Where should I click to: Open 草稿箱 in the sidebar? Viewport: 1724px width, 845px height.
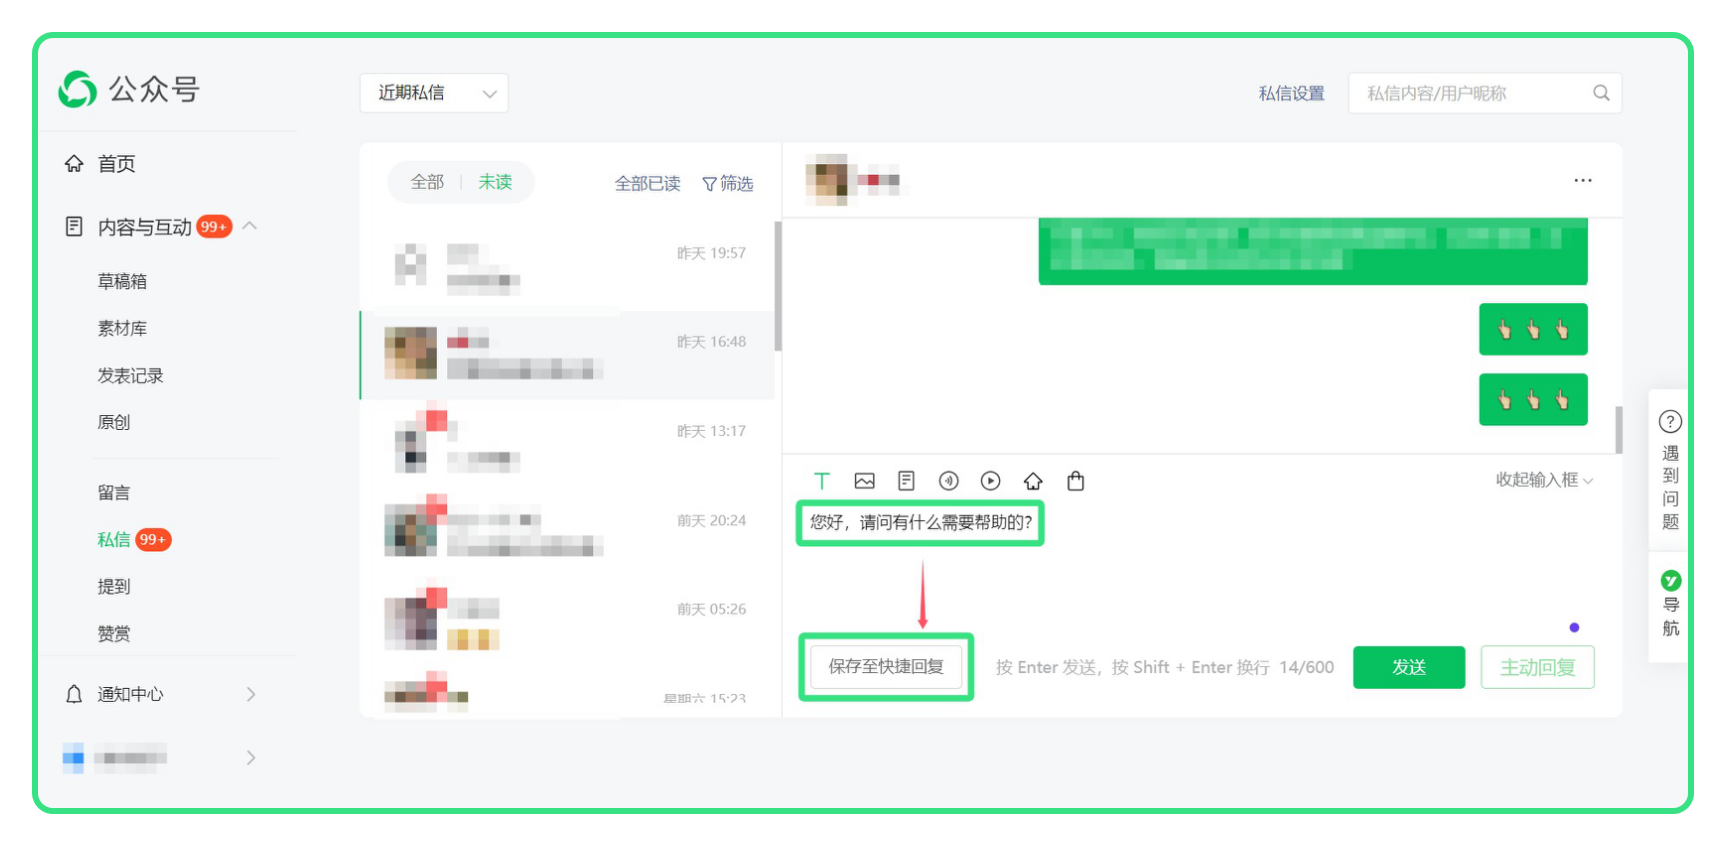point(122,281)
